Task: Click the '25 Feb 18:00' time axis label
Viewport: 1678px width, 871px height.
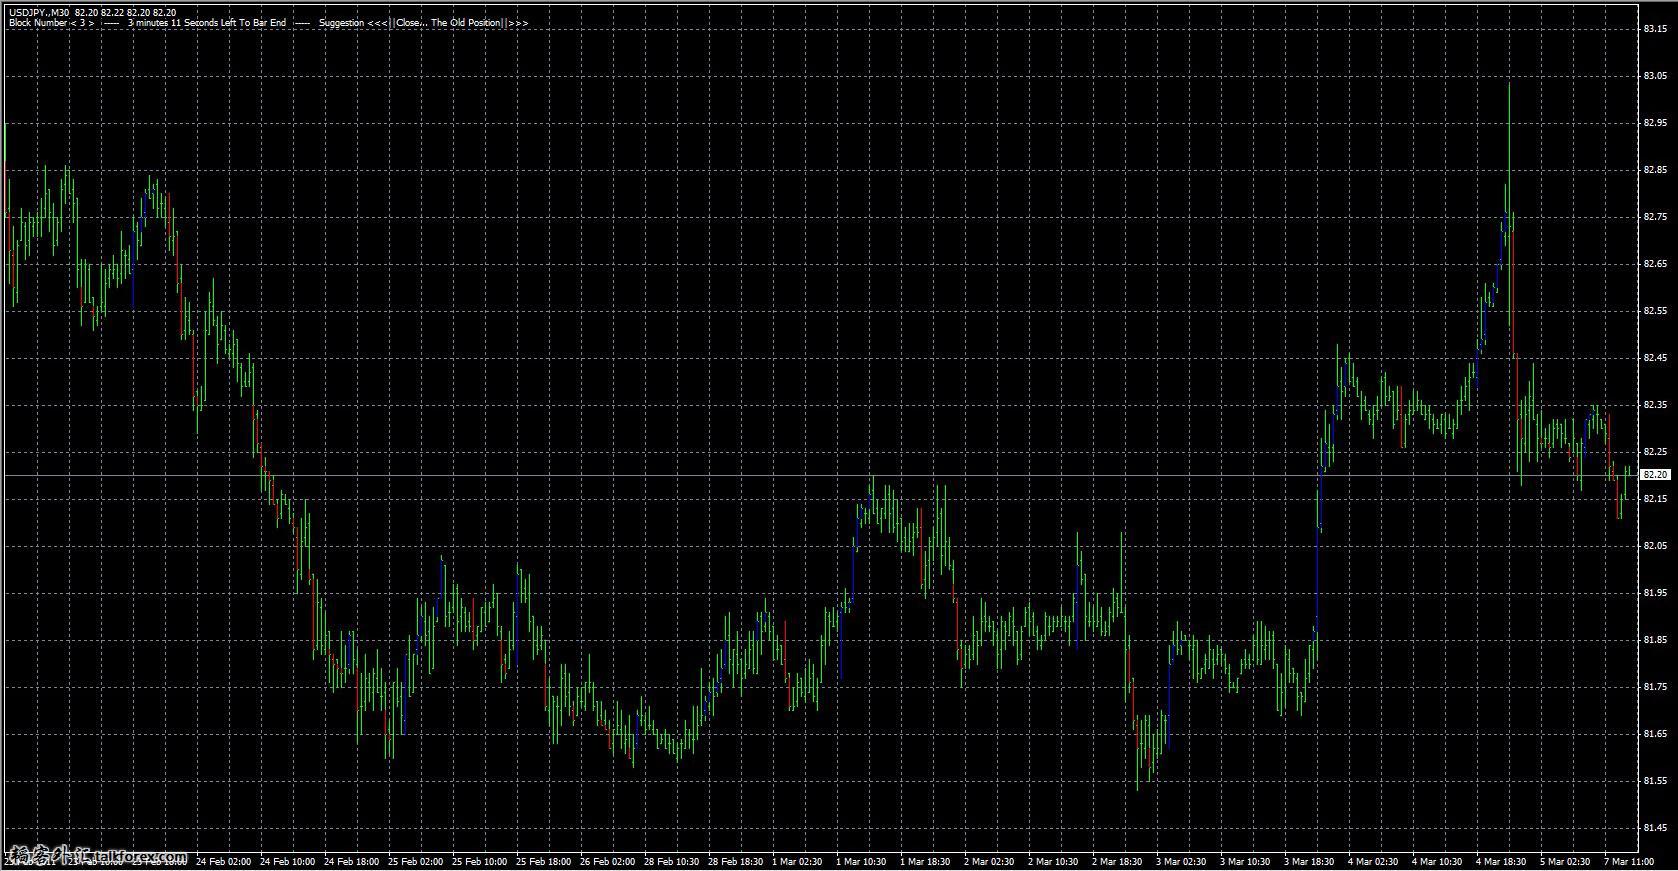Action: [x=543, y=861]
